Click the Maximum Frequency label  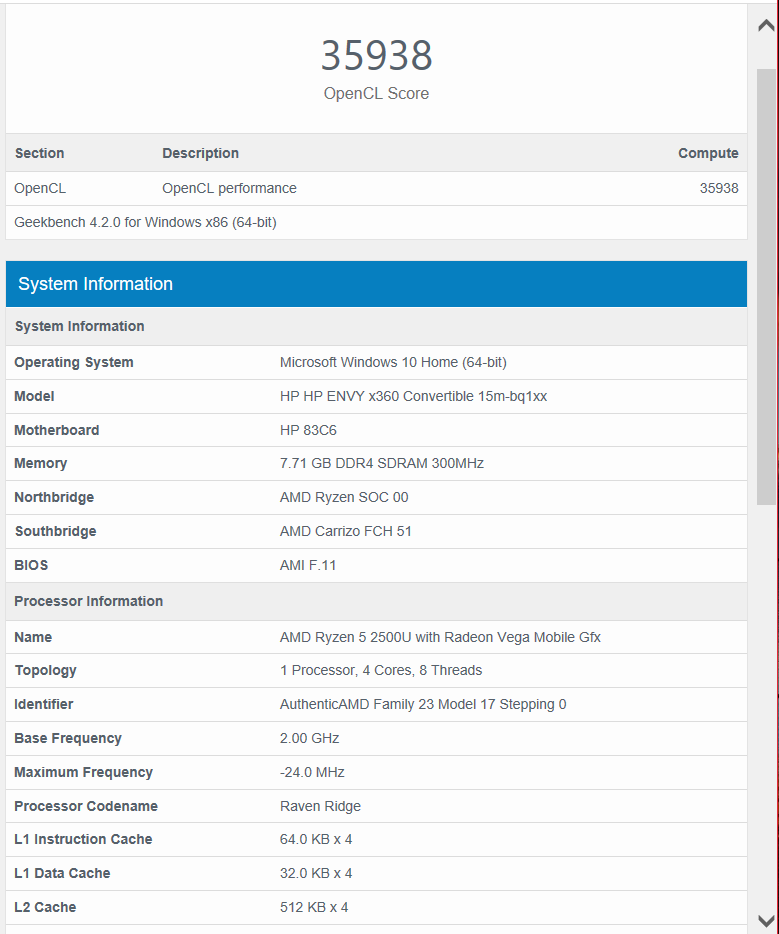pos(83,773)
